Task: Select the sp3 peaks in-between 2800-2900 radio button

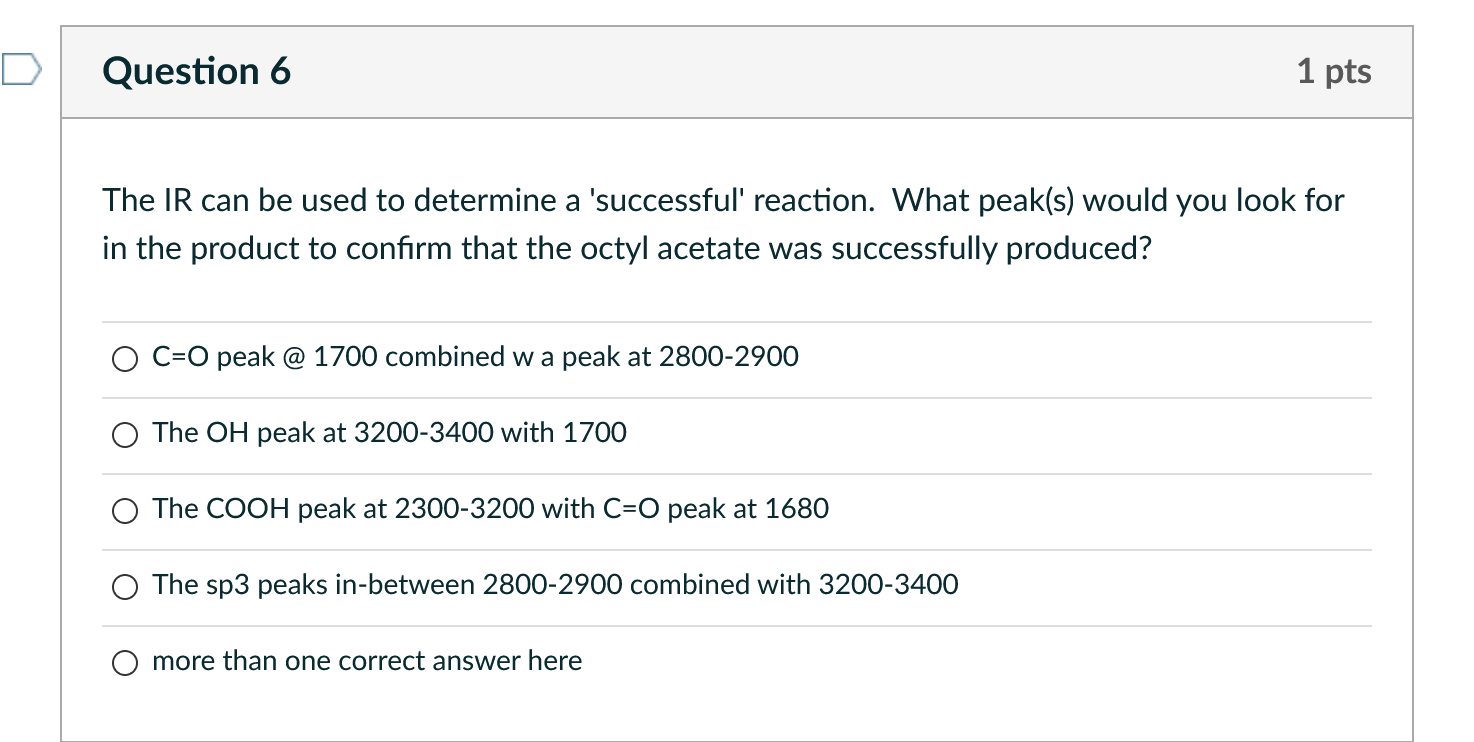Action: pyautogui.click(x=124, y=587)
